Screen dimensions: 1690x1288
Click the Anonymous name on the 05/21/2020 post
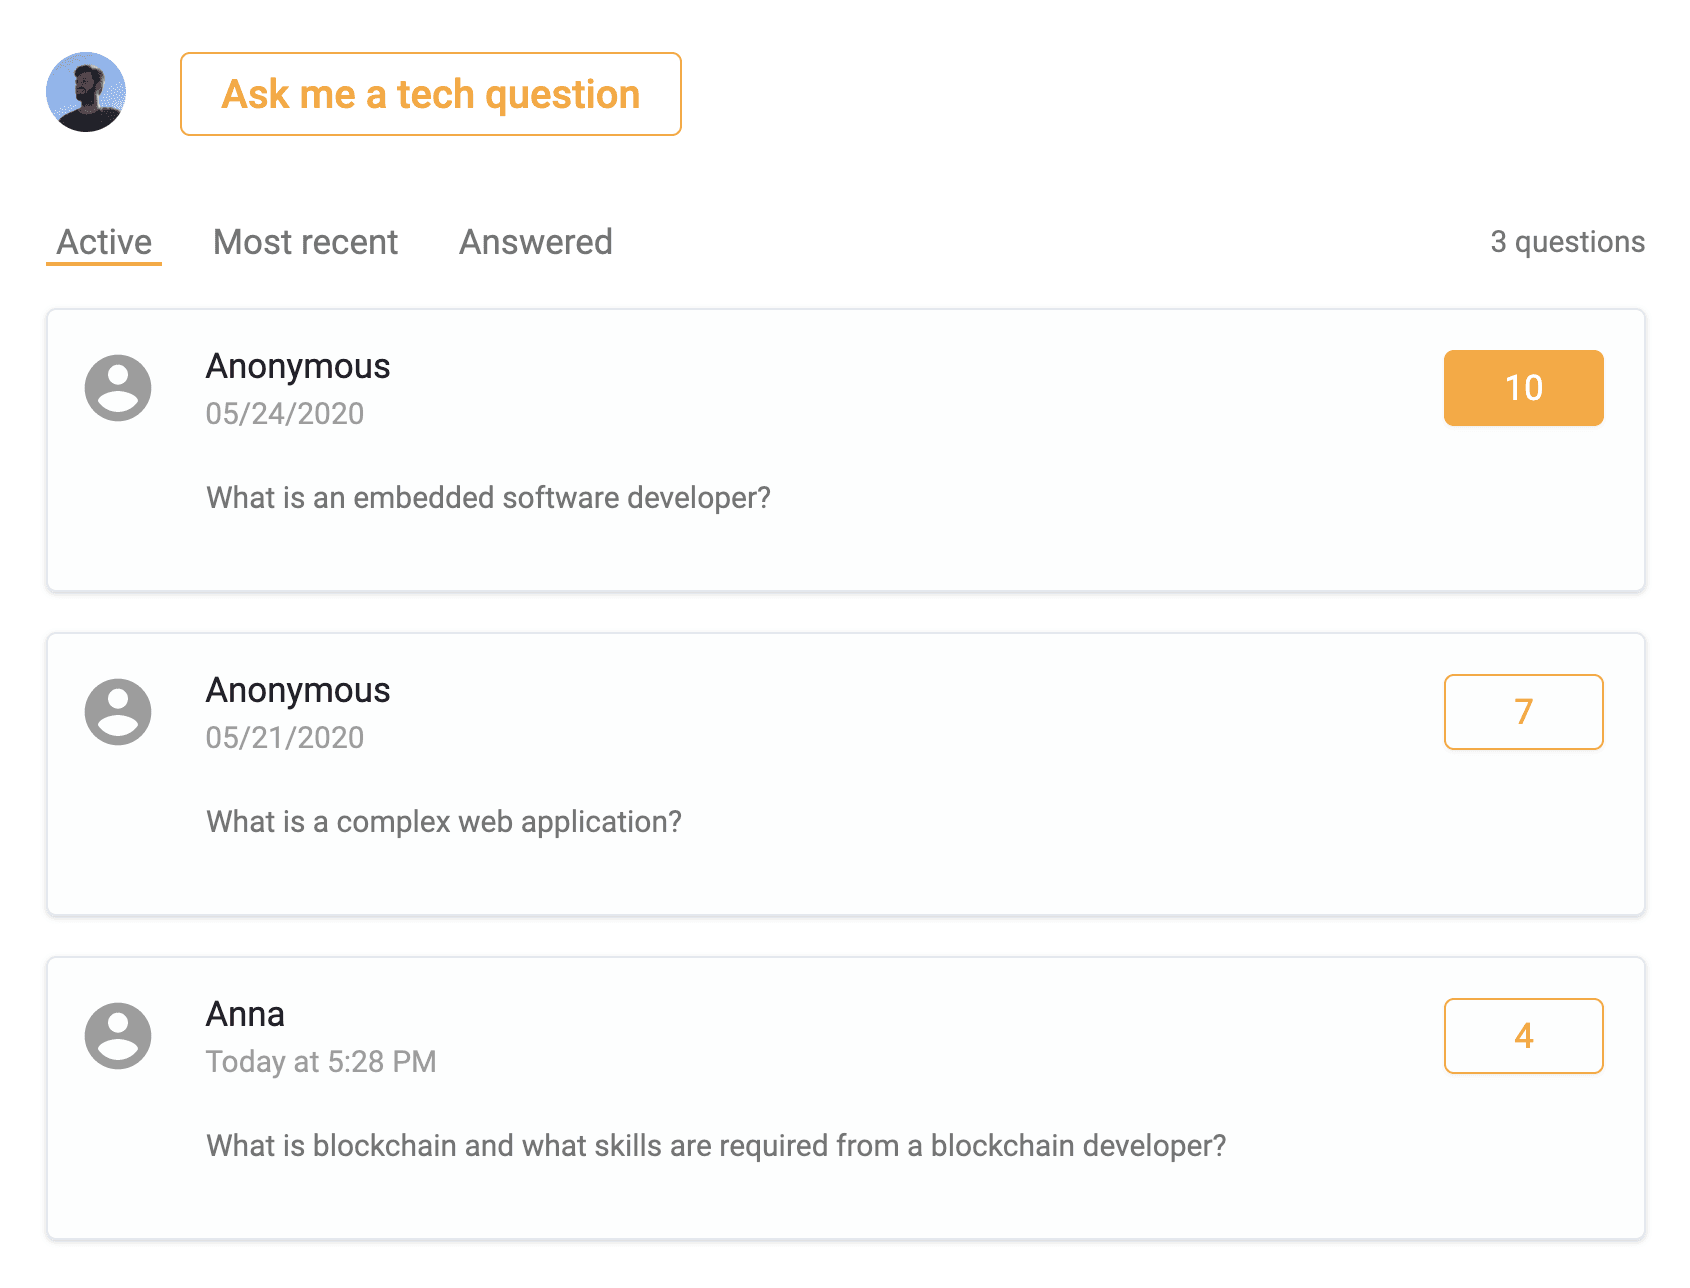[x=298, y=691]
